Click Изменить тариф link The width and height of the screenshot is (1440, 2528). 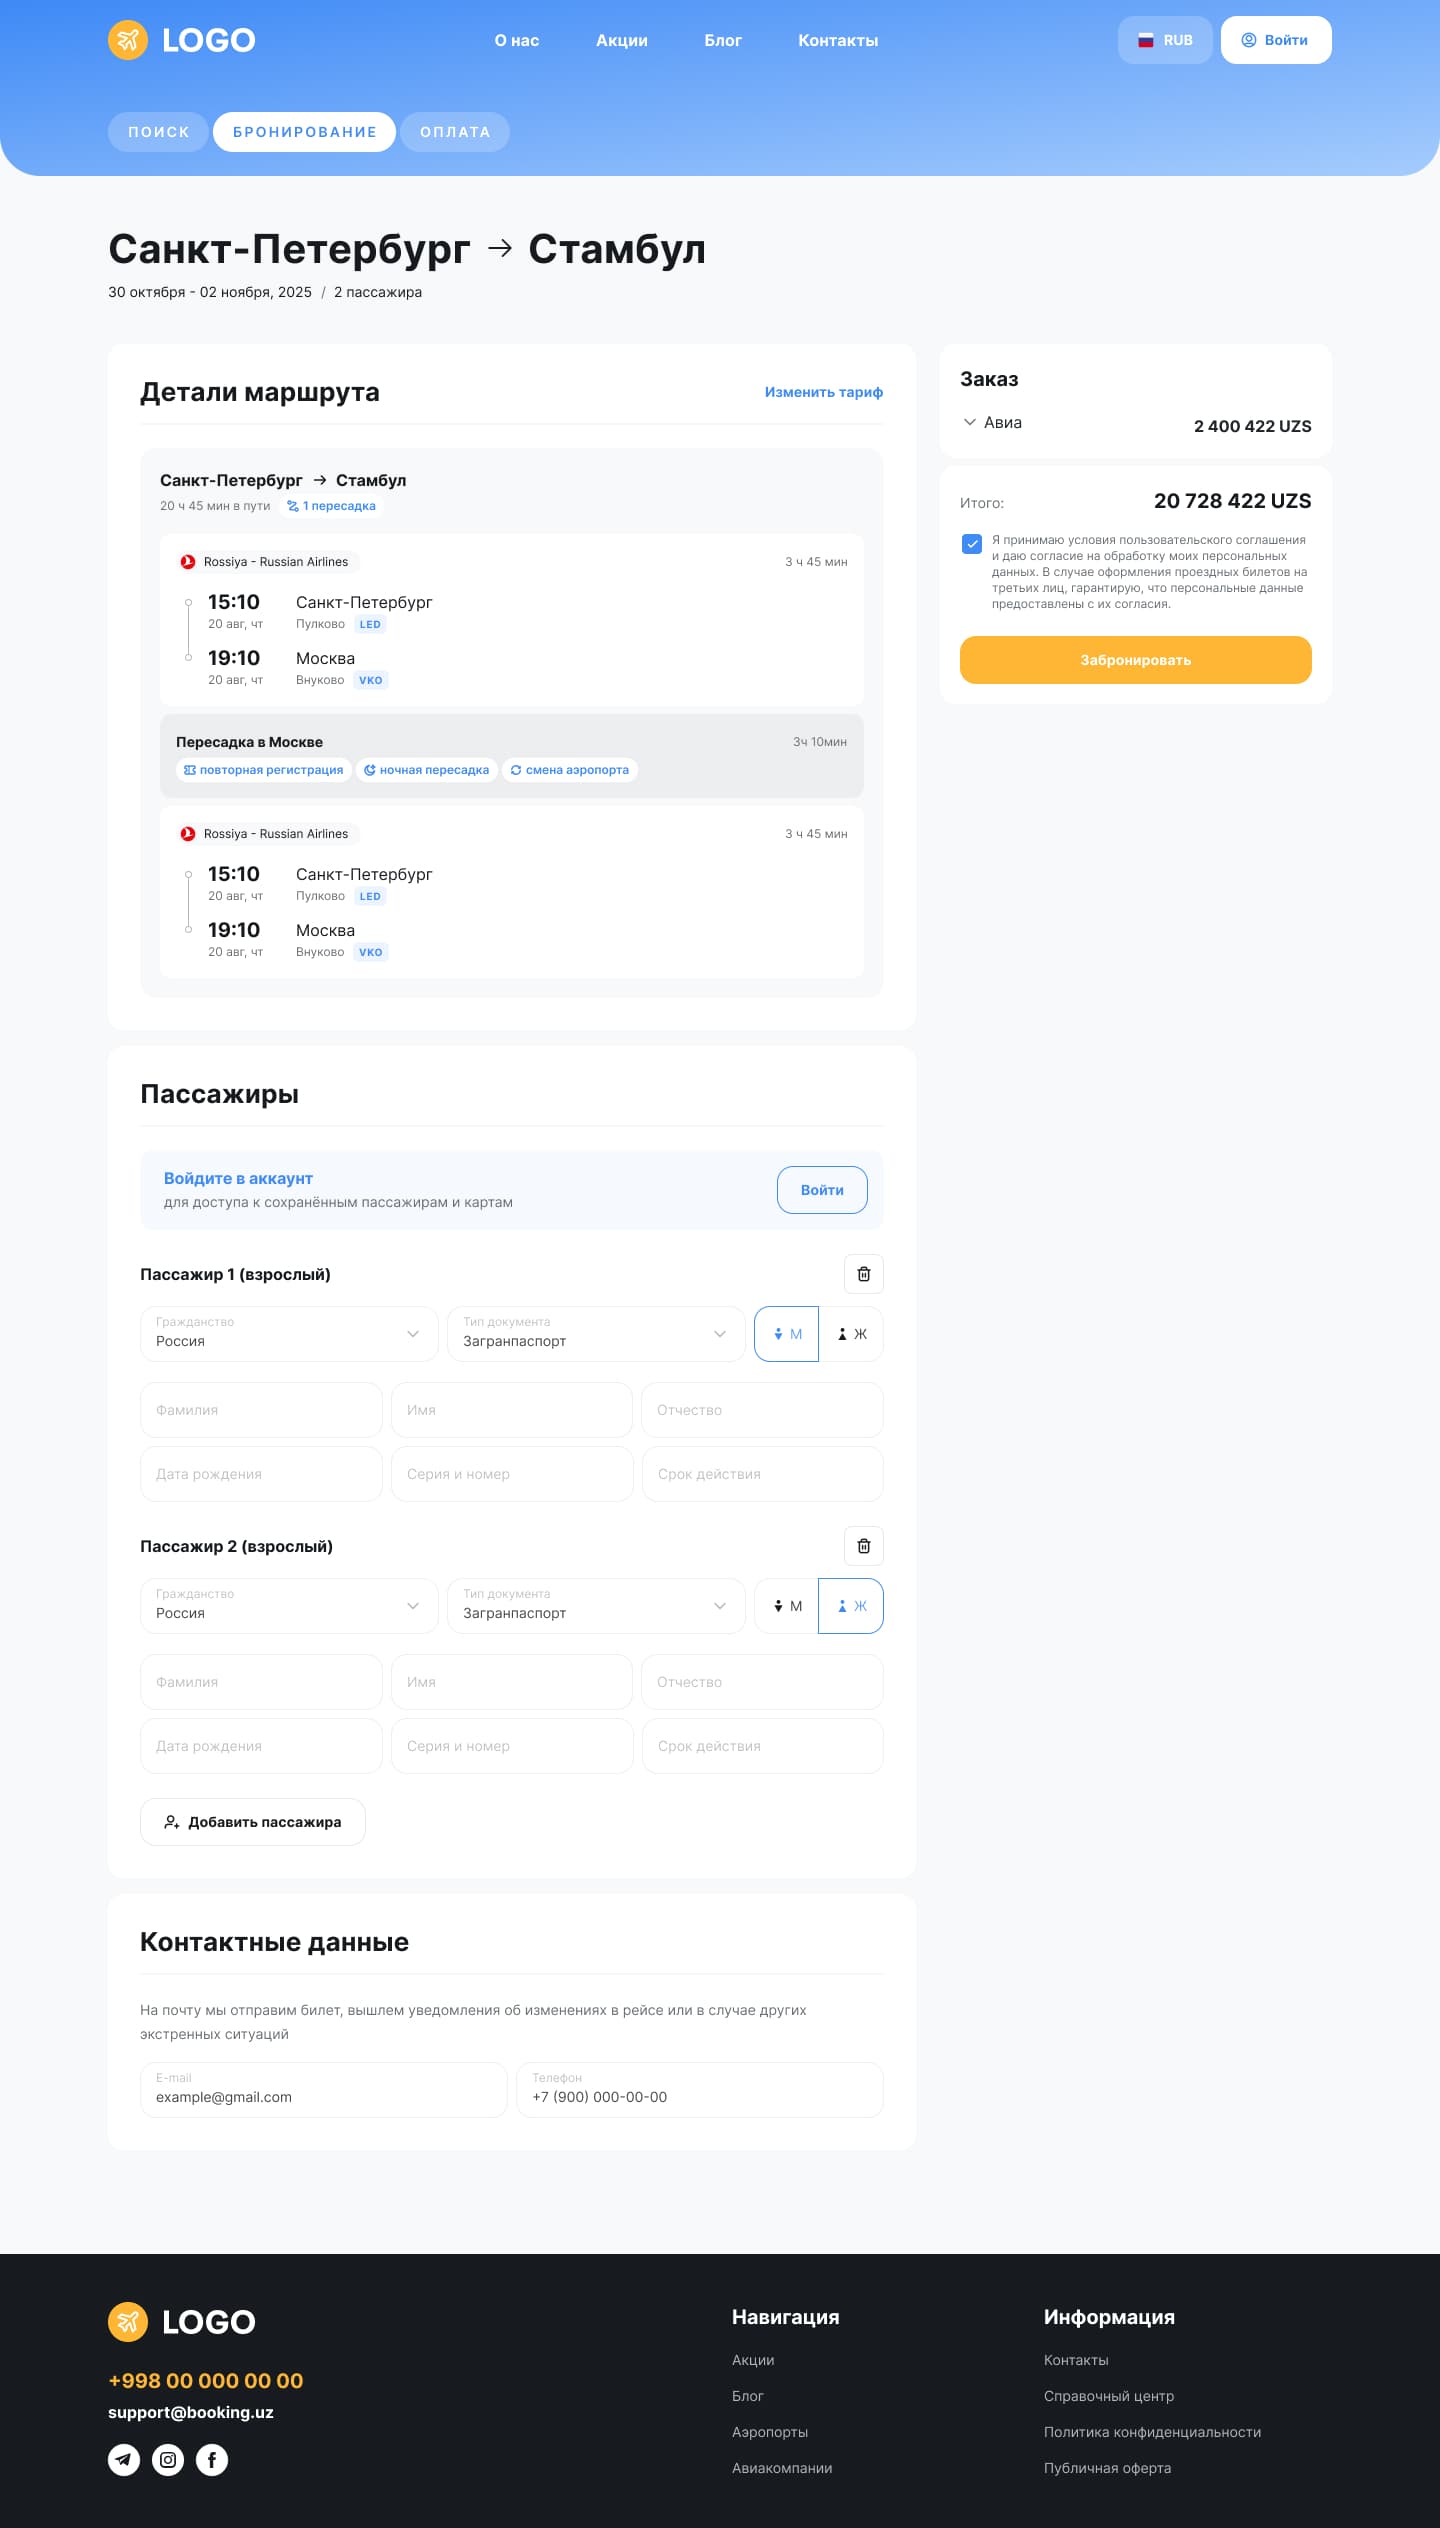coord(824,392)
